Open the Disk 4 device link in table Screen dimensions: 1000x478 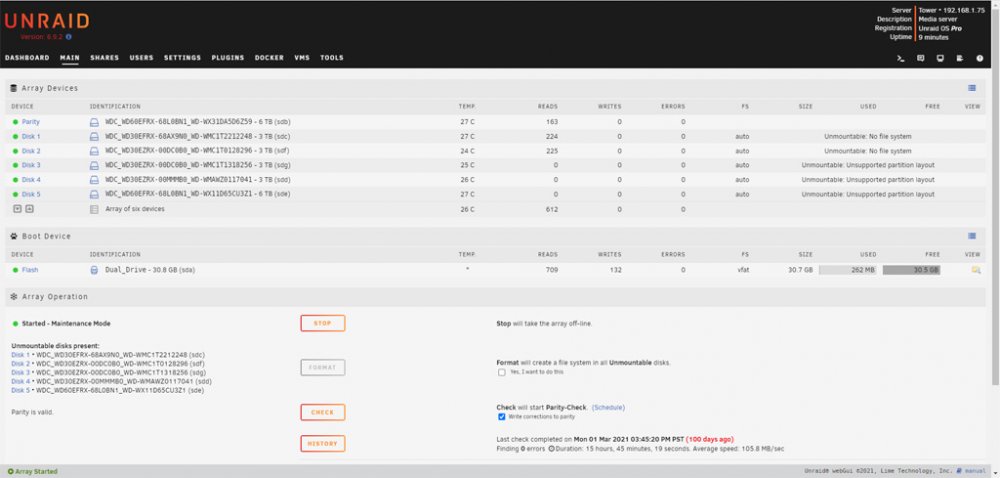[x=31, y=180]
